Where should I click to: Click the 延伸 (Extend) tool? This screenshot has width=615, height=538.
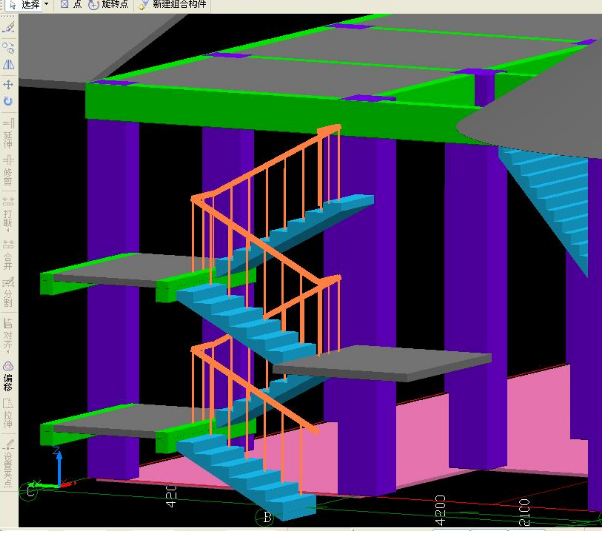click(x=8, y=134)
